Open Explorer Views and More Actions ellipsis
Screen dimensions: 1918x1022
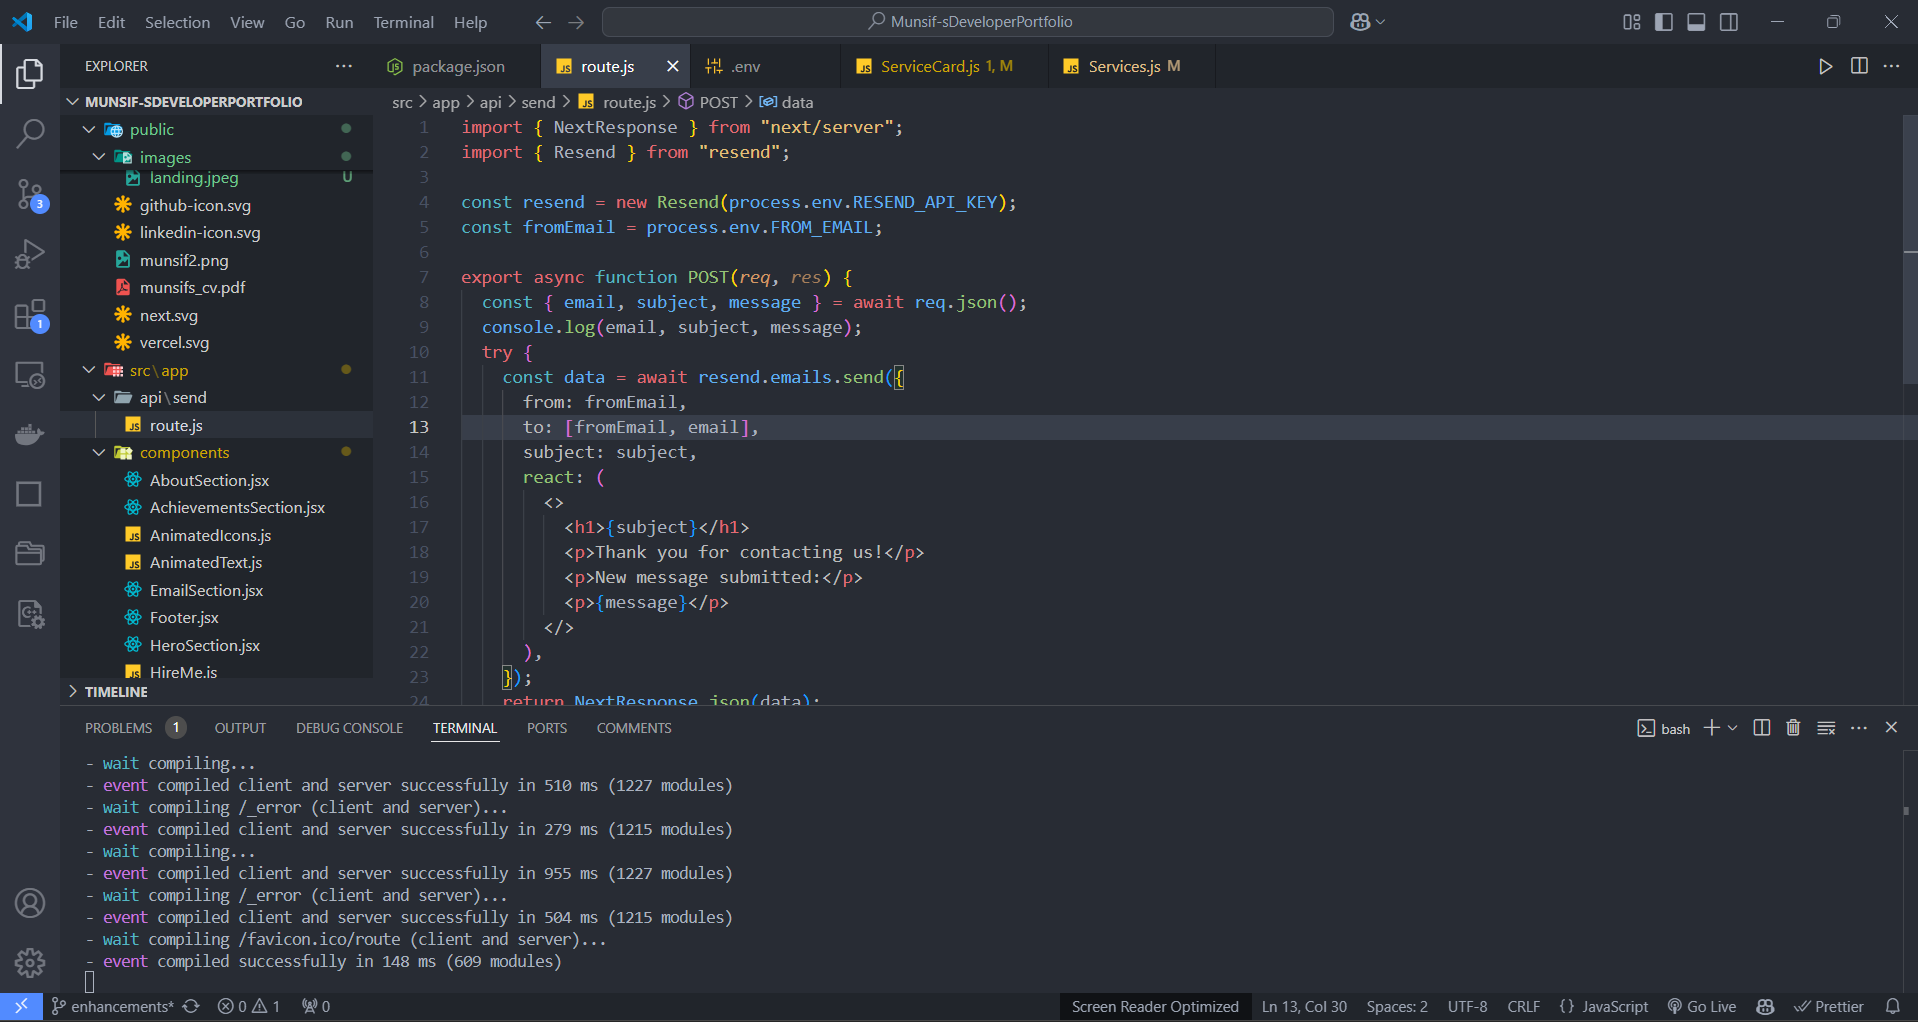click(x=344, y=66)
